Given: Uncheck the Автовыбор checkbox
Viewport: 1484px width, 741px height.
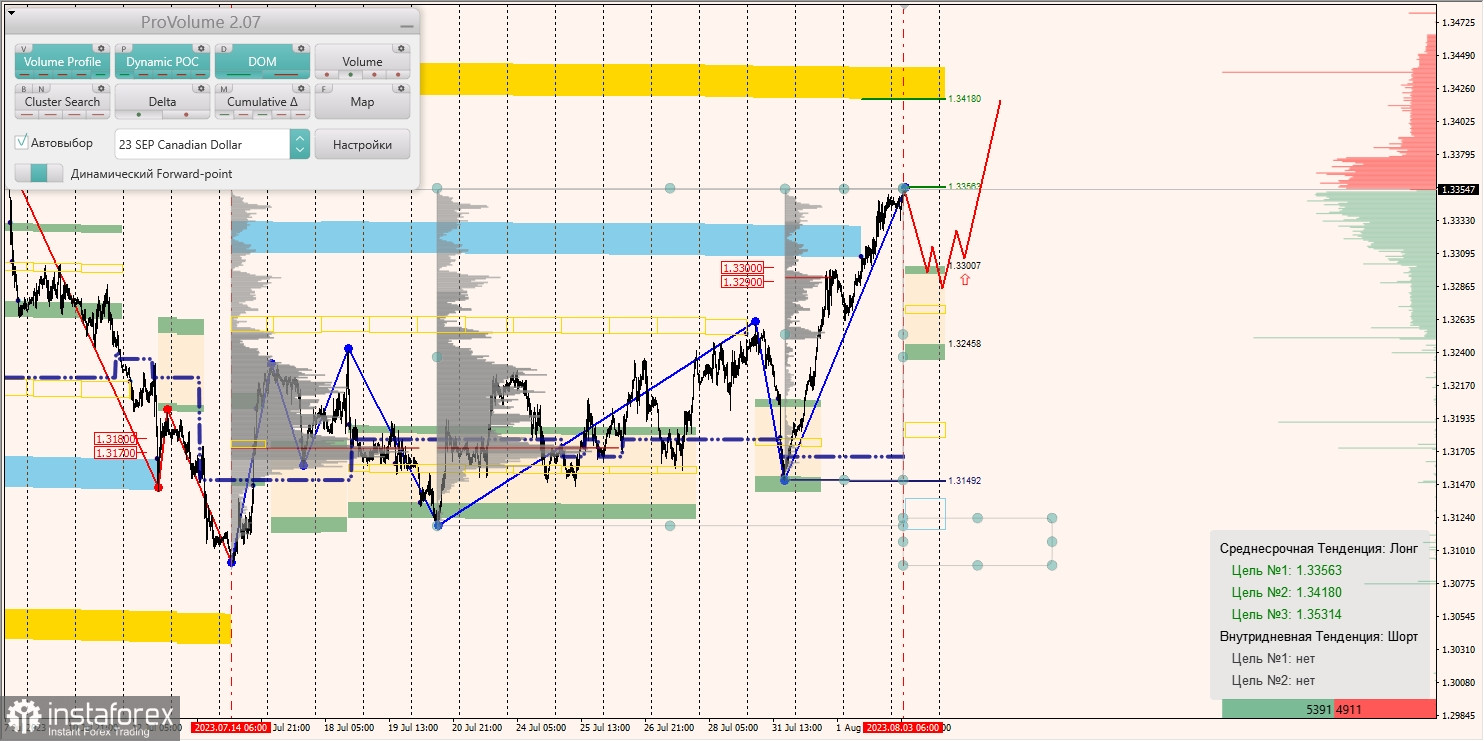Looking at the screenshot, I should (x=22, y=143).
